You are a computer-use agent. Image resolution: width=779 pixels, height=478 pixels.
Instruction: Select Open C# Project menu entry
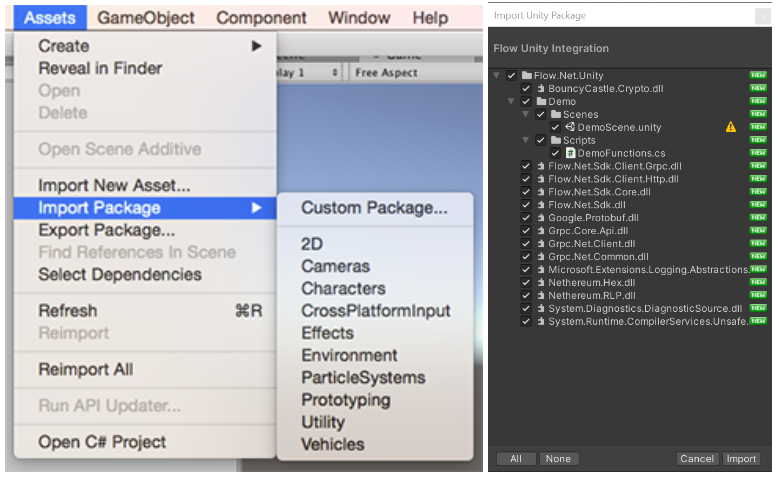(145, 442)
